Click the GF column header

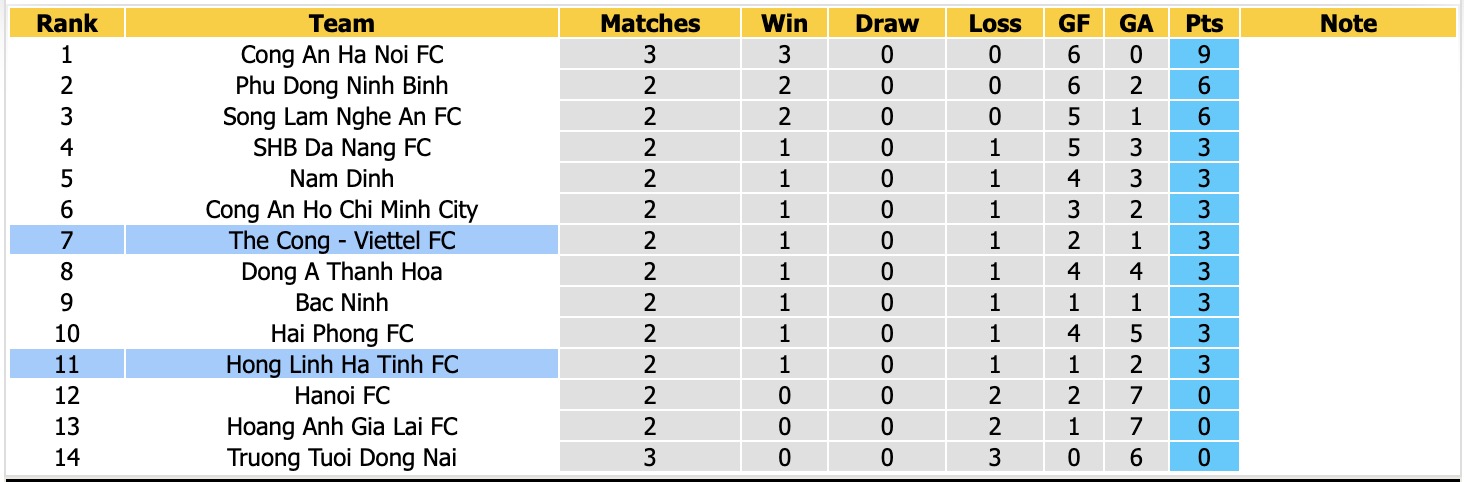(1074, 23)
